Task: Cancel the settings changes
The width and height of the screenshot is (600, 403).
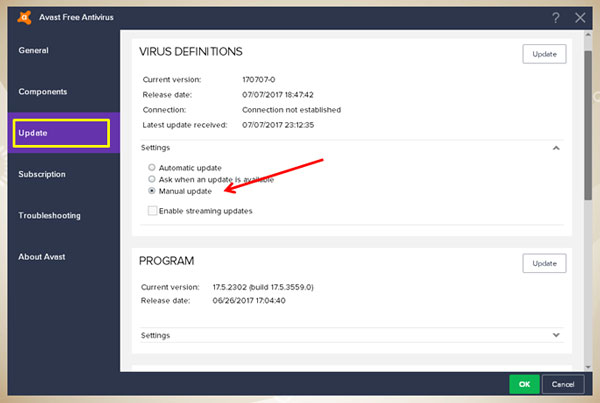Action: pyautogui.click(x=563, y=384)
